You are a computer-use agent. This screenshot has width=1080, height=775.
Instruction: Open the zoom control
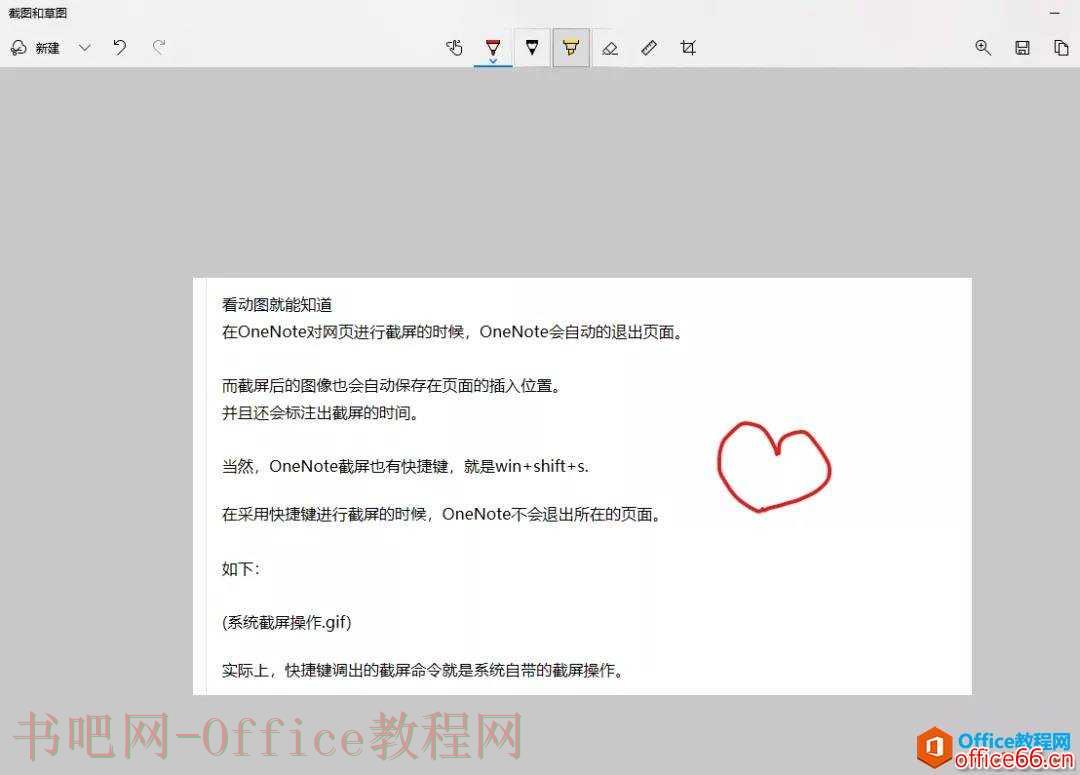pyautogui.click(x=983, y=48)
